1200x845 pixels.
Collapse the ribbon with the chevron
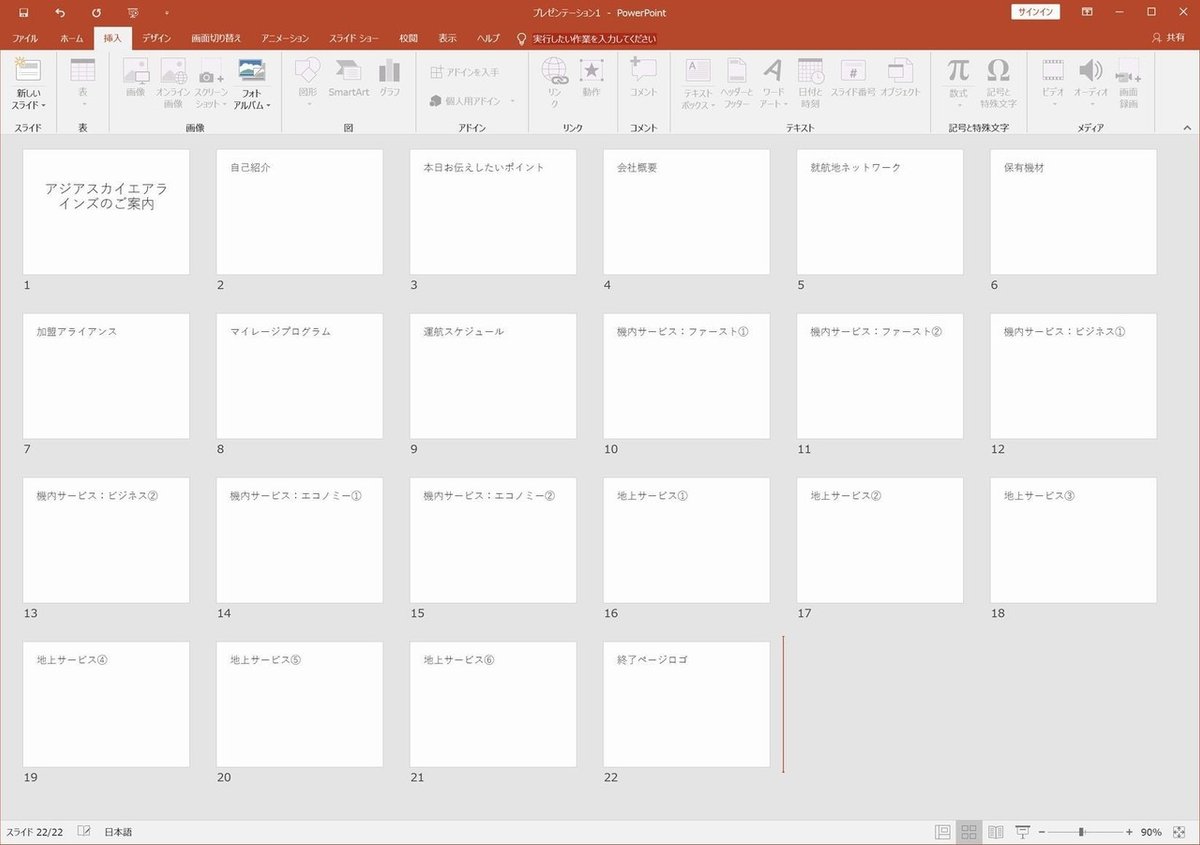coord(1187,127)
